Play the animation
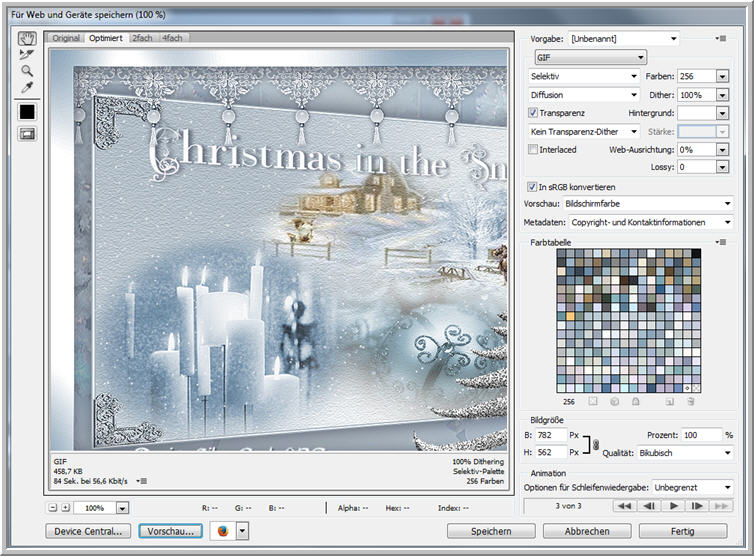The image size is (754, 556). pos(674,506)
